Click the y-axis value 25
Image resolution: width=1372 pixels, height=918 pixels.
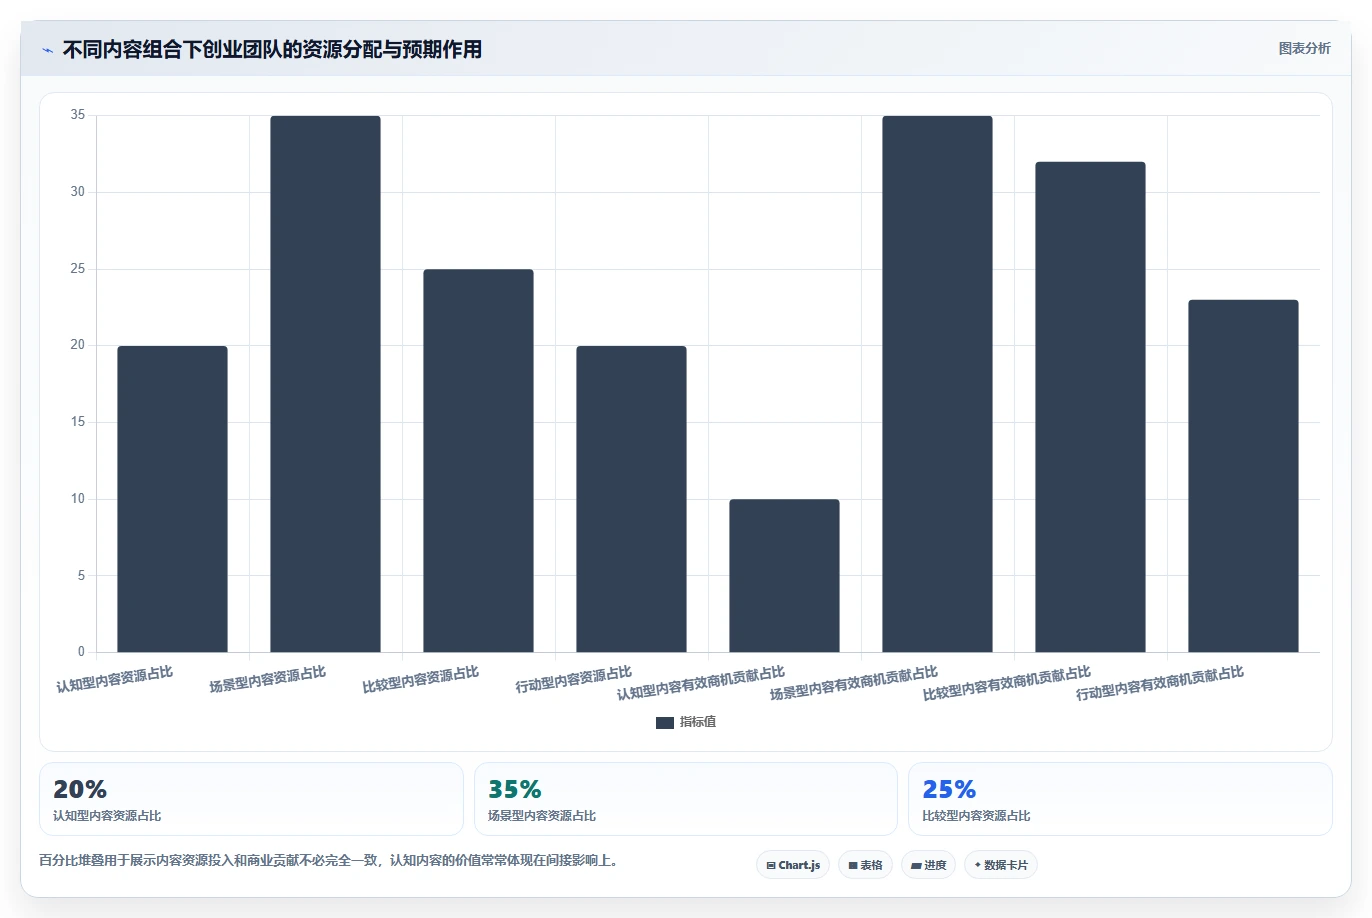coord(78,269)
